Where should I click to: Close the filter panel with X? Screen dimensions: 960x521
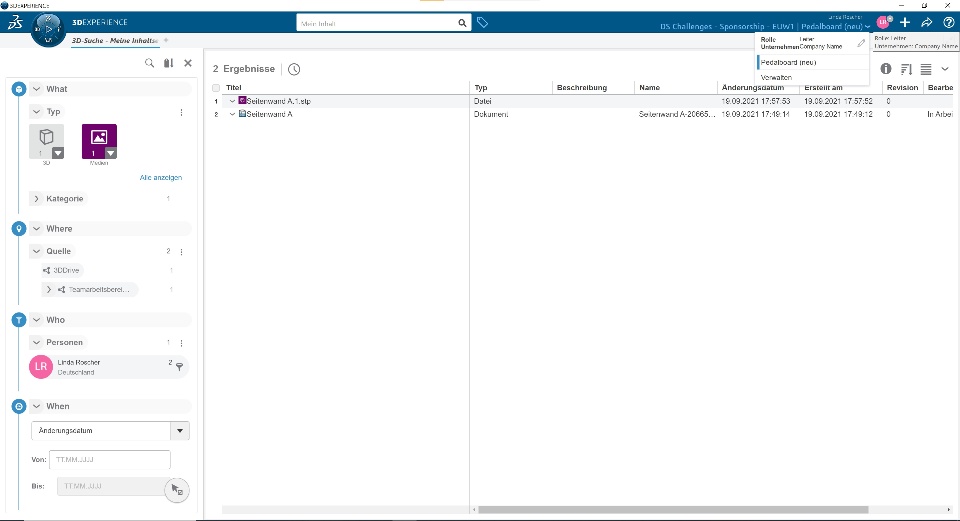(188, 63)
